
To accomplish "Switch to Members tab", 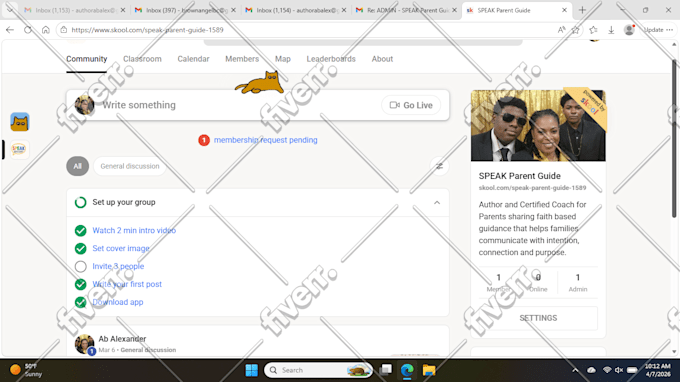I will pyautogui.click(x=242, y=59).
